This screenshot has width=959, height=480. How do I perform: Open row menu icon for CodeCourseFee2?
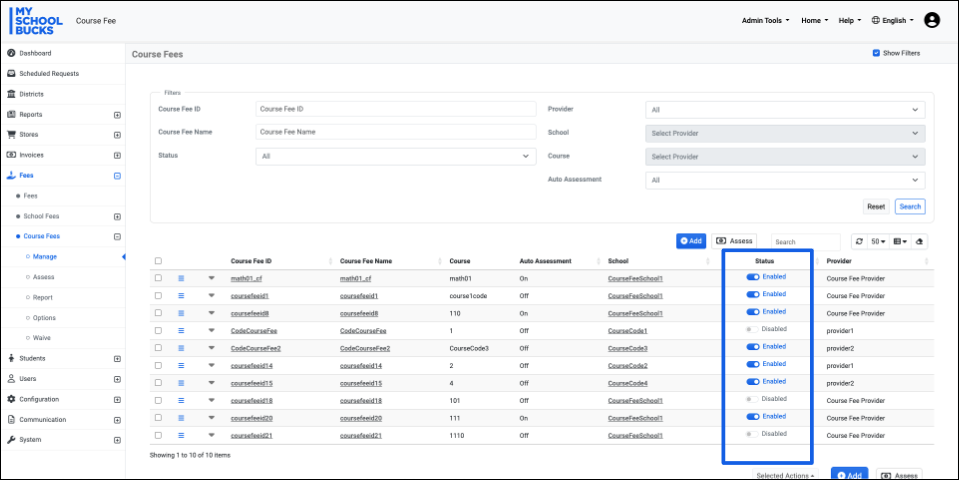point(181,348)
